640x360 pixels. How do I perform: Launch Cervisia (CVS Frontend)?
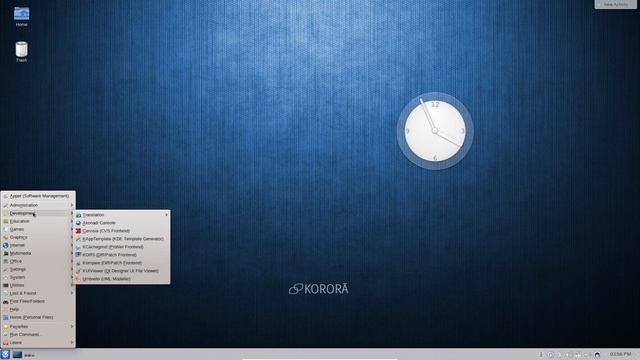coord(122,231)
